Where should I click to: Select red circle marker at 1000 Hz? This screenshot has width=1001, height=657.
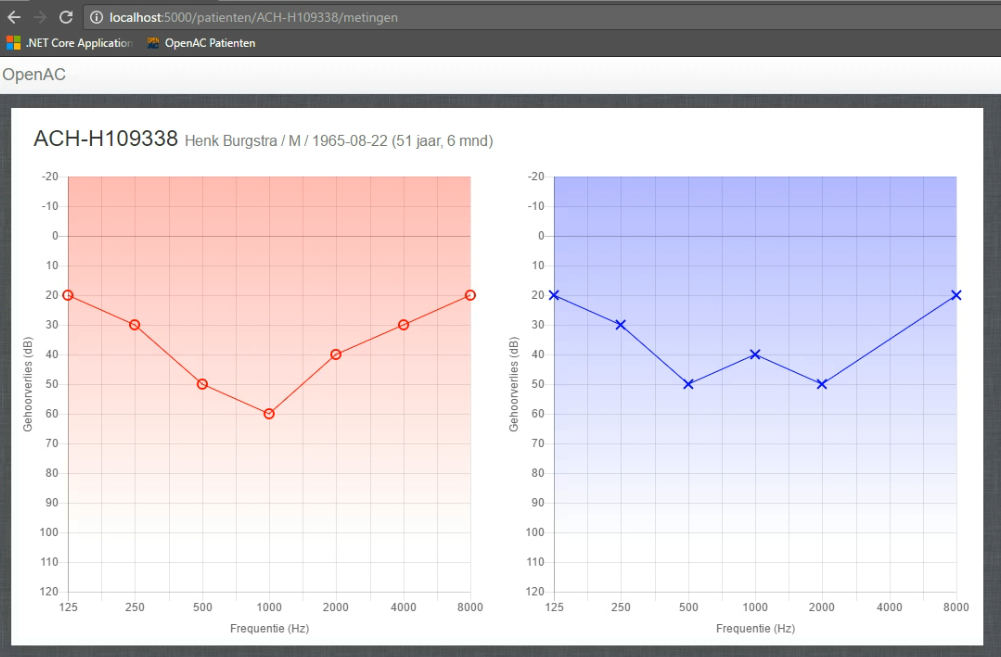tap(269, 414)
